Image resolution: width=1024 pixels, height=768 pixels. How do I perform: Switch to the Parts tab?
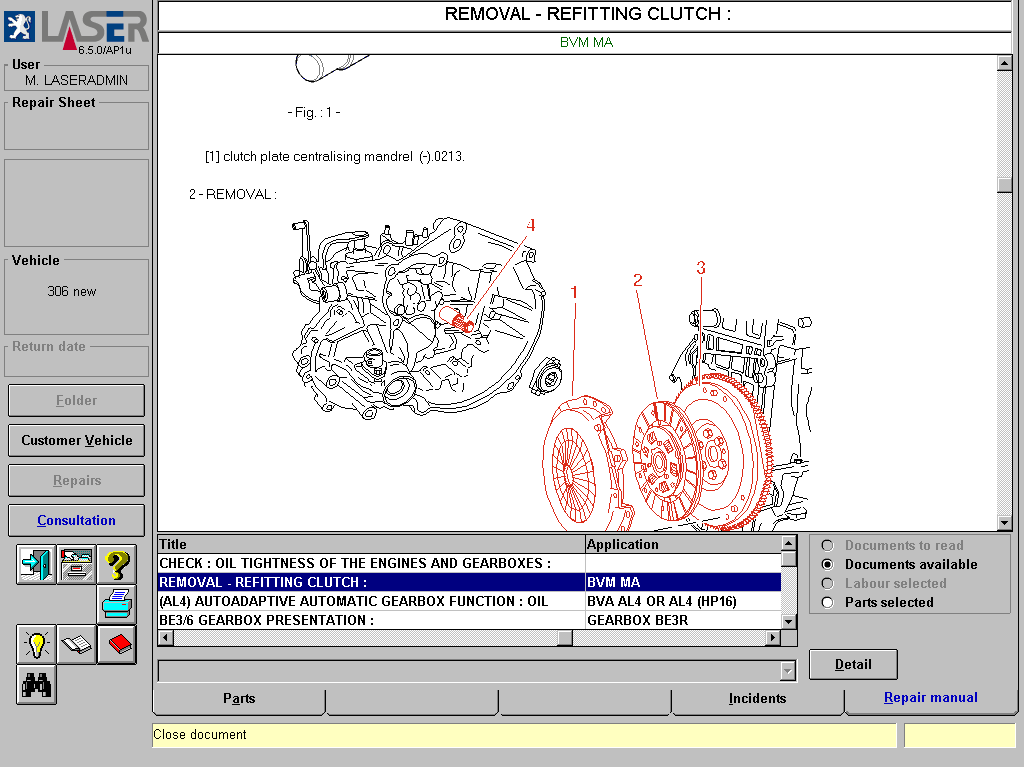(x=239, y=699)
